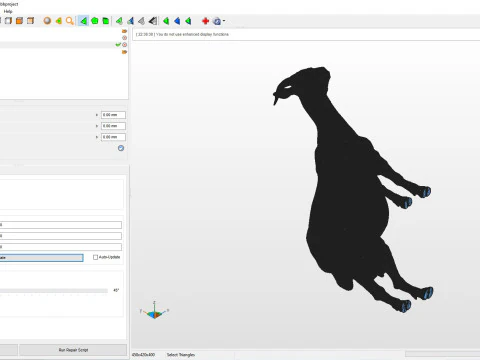Click the lower orange folder icon in tree panel
Image resolution: width=480 pixels, height=360 pixels.
pyautogui.click(x=124, y=52)
